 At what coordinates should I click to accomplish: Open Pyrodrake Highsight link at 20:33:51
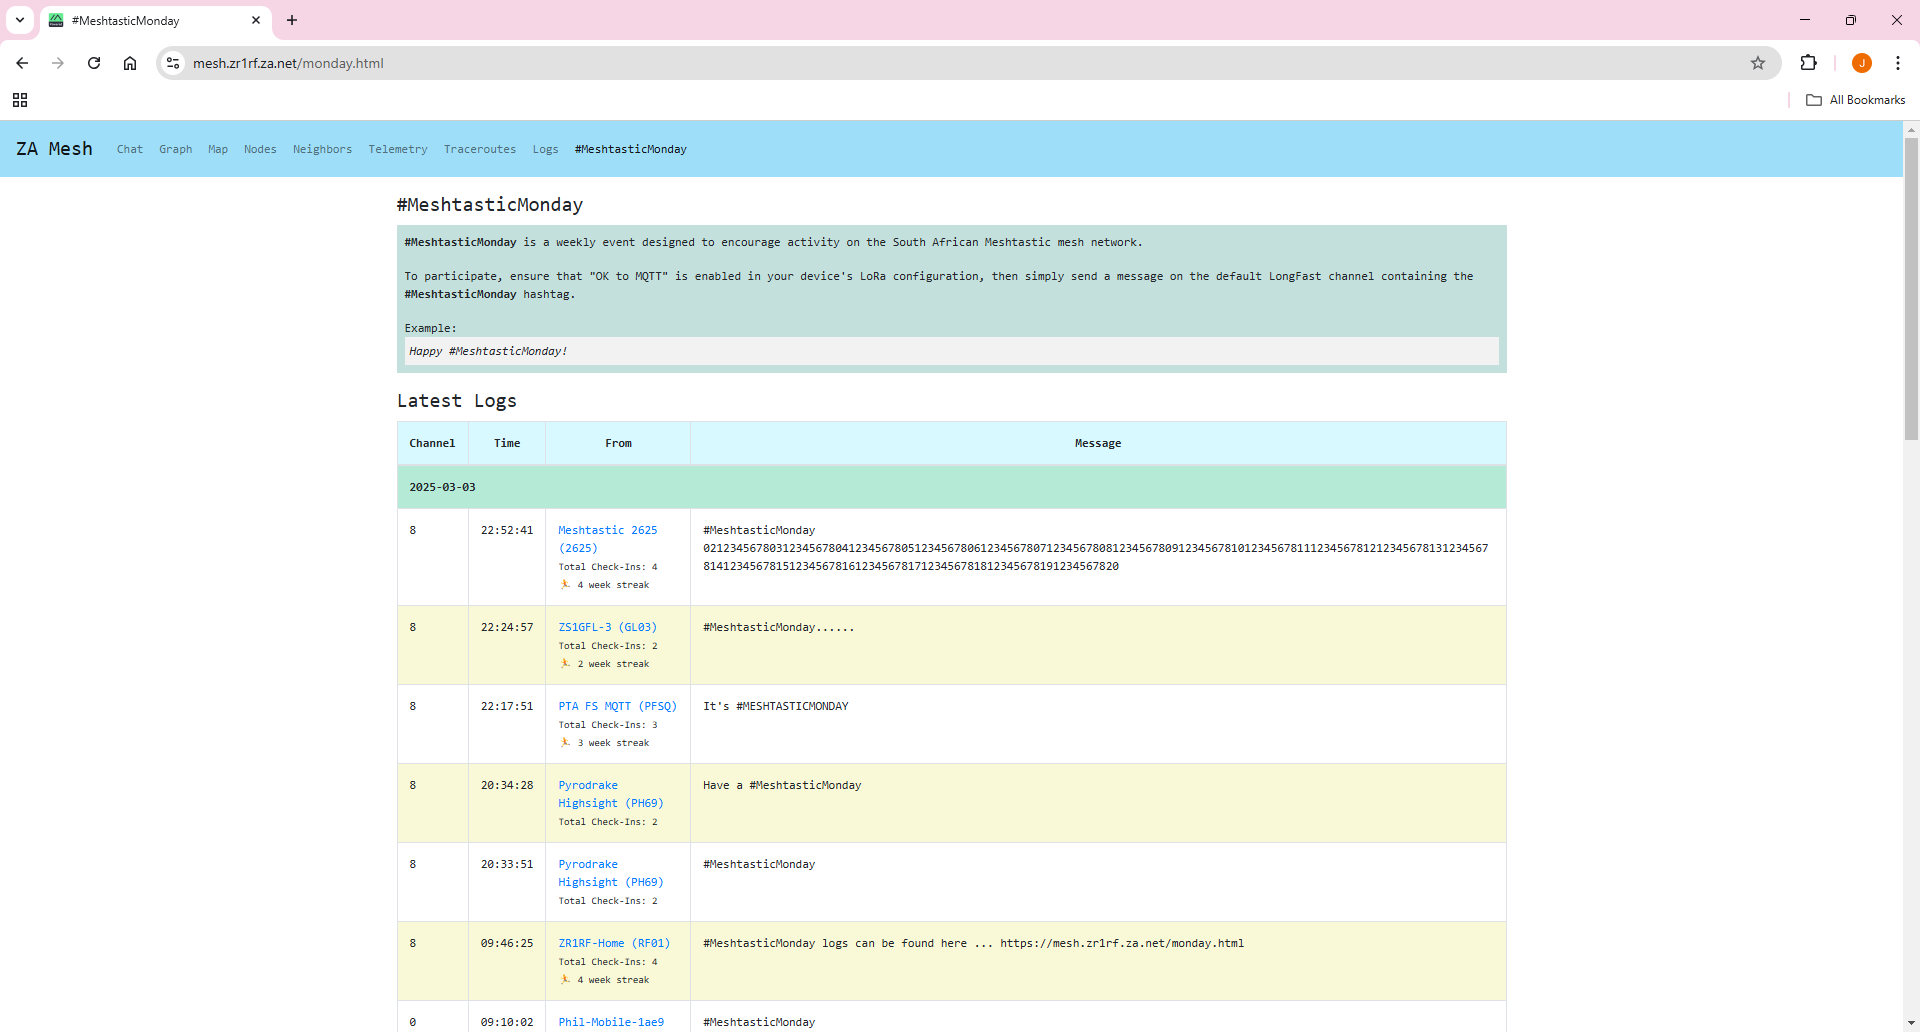tap(611, 873)
